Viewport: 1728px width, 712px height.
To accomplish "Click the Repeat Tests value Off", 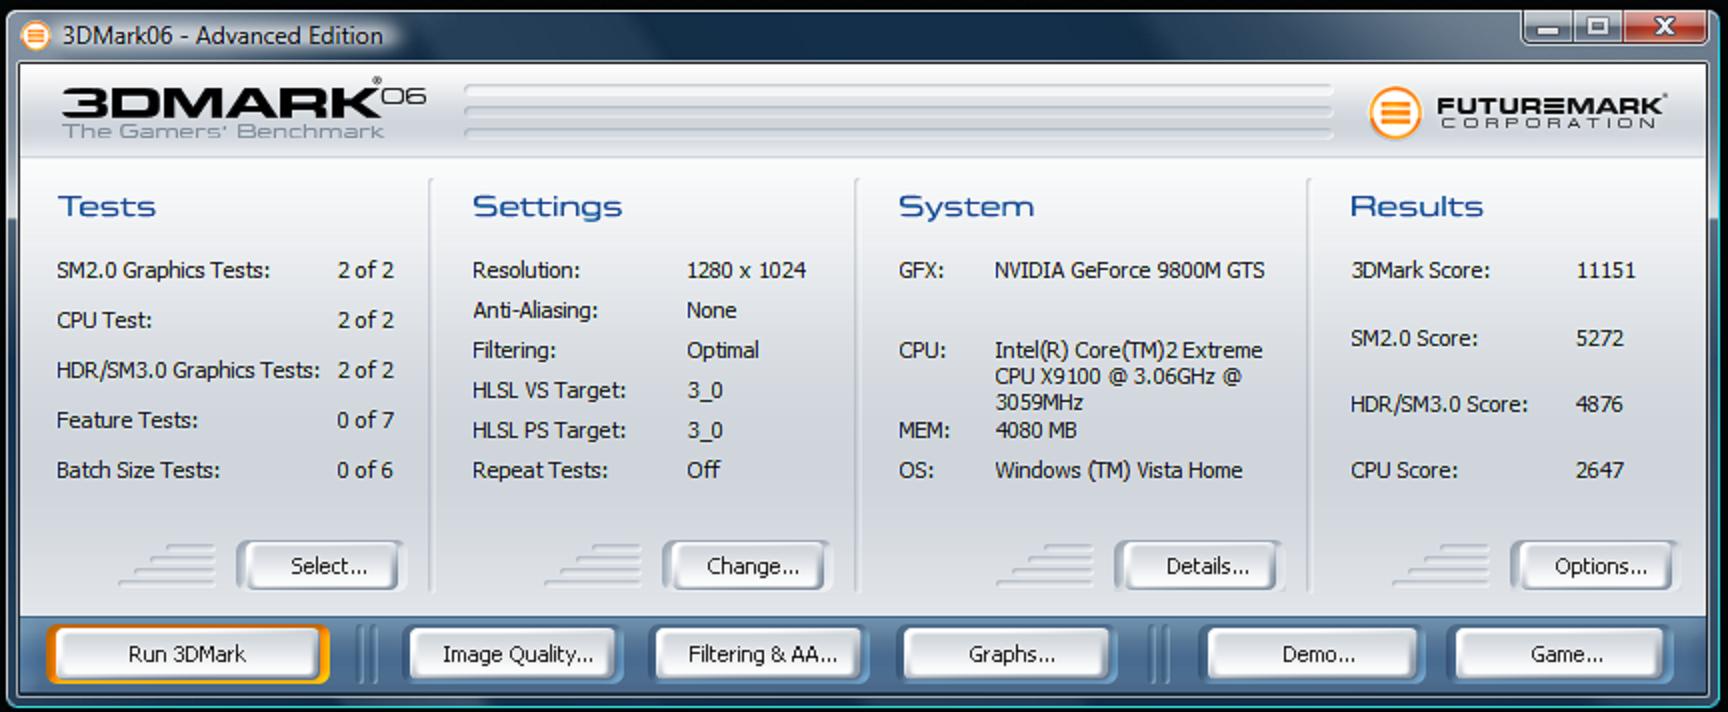I will coord(703,470).
